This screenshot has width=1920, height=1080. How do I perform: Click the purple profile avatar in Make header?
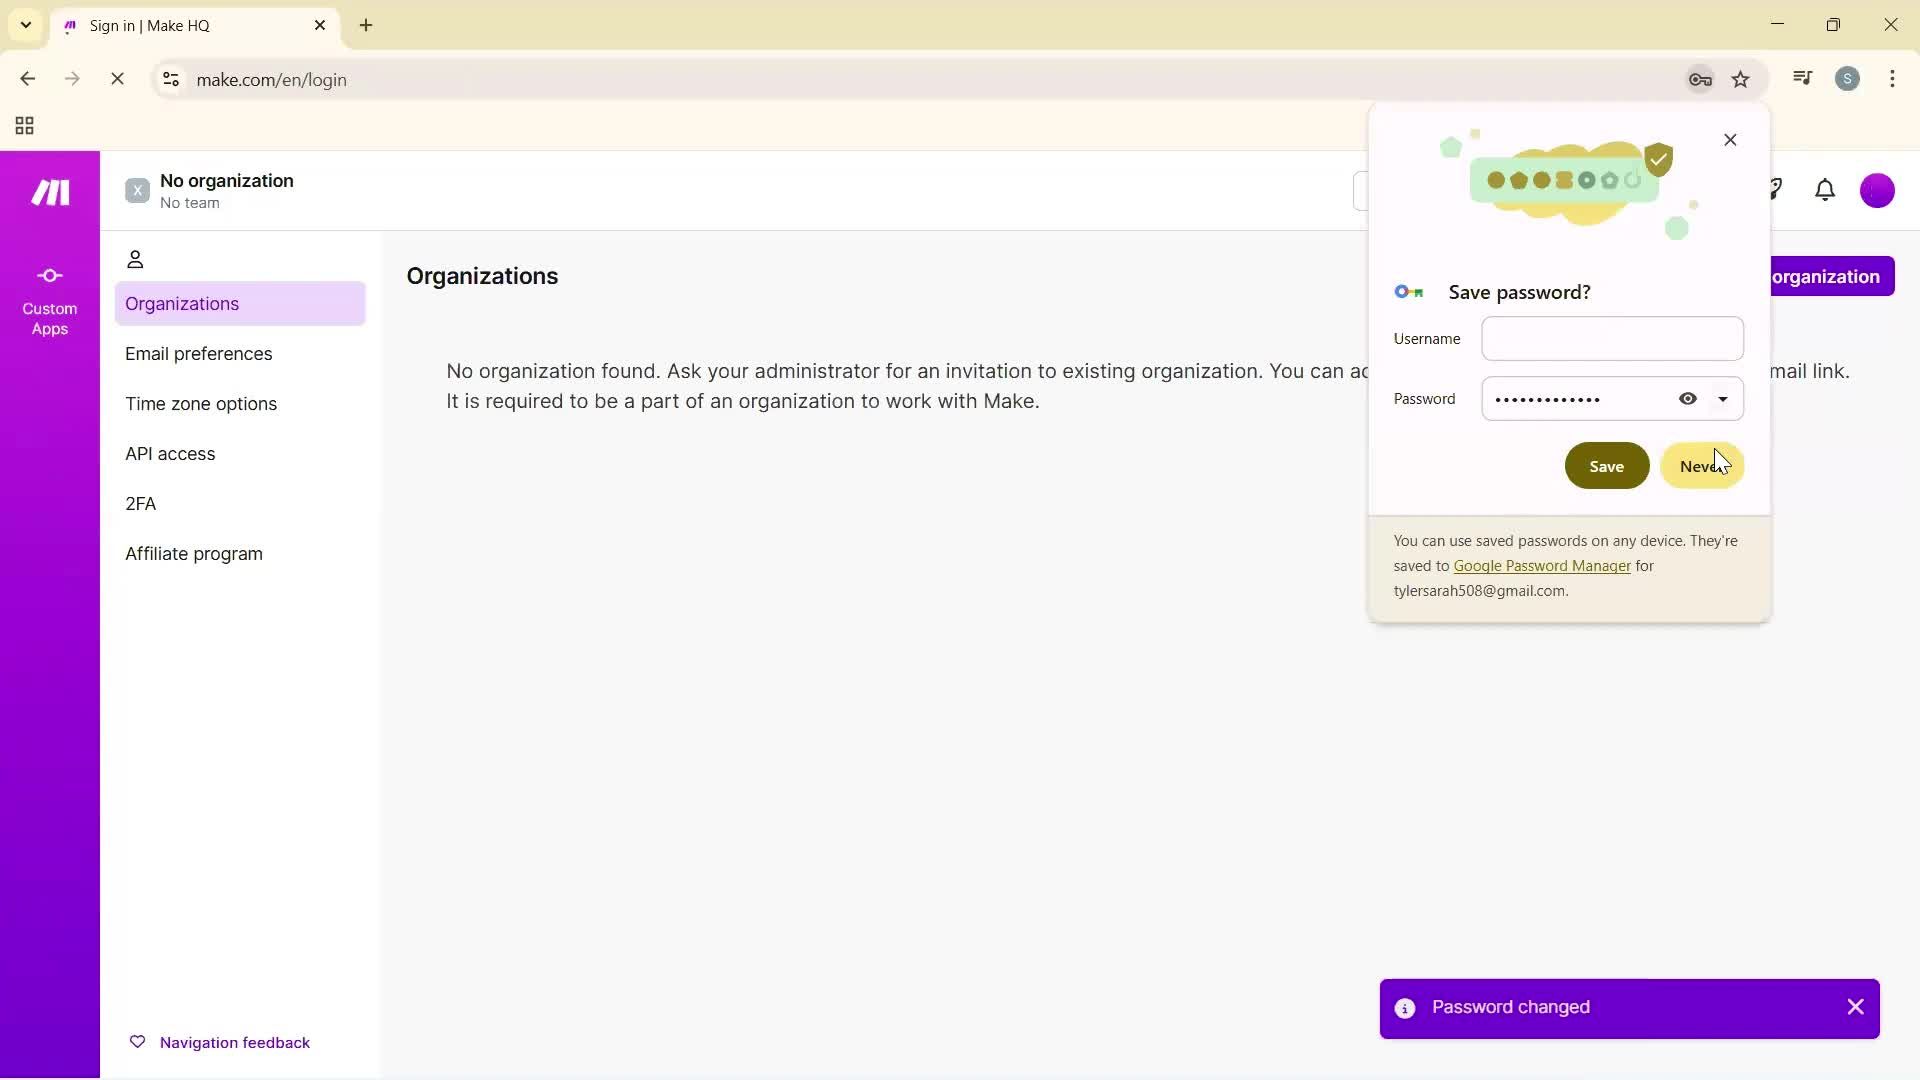click(1877, 190)
